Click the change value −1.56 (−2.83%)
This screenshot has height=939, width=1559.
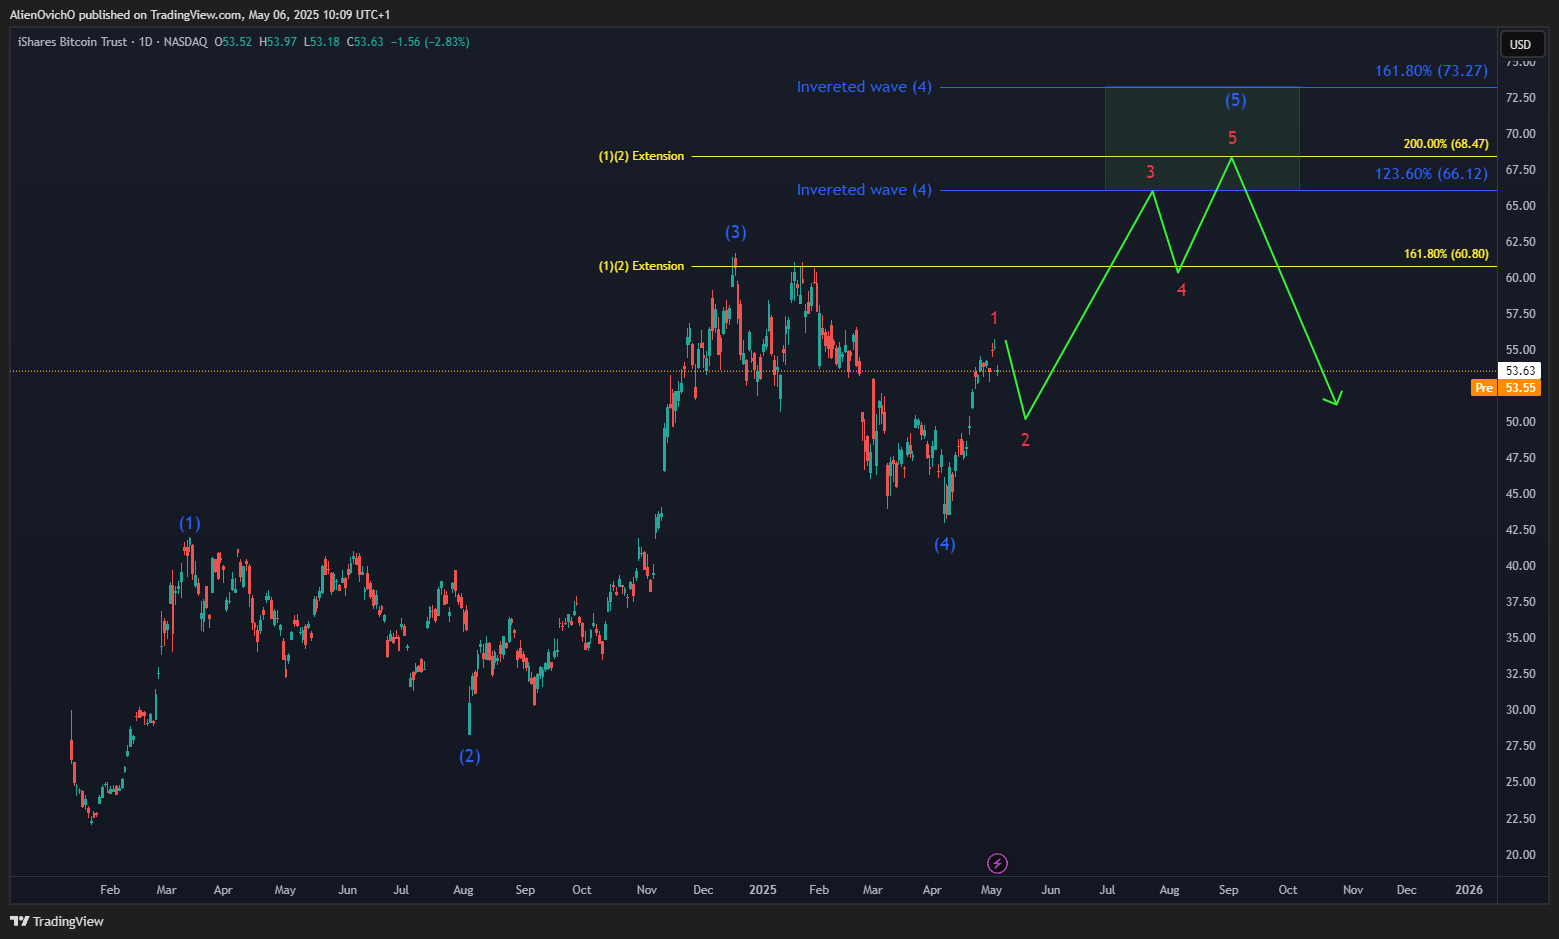[x=430, y=42]
